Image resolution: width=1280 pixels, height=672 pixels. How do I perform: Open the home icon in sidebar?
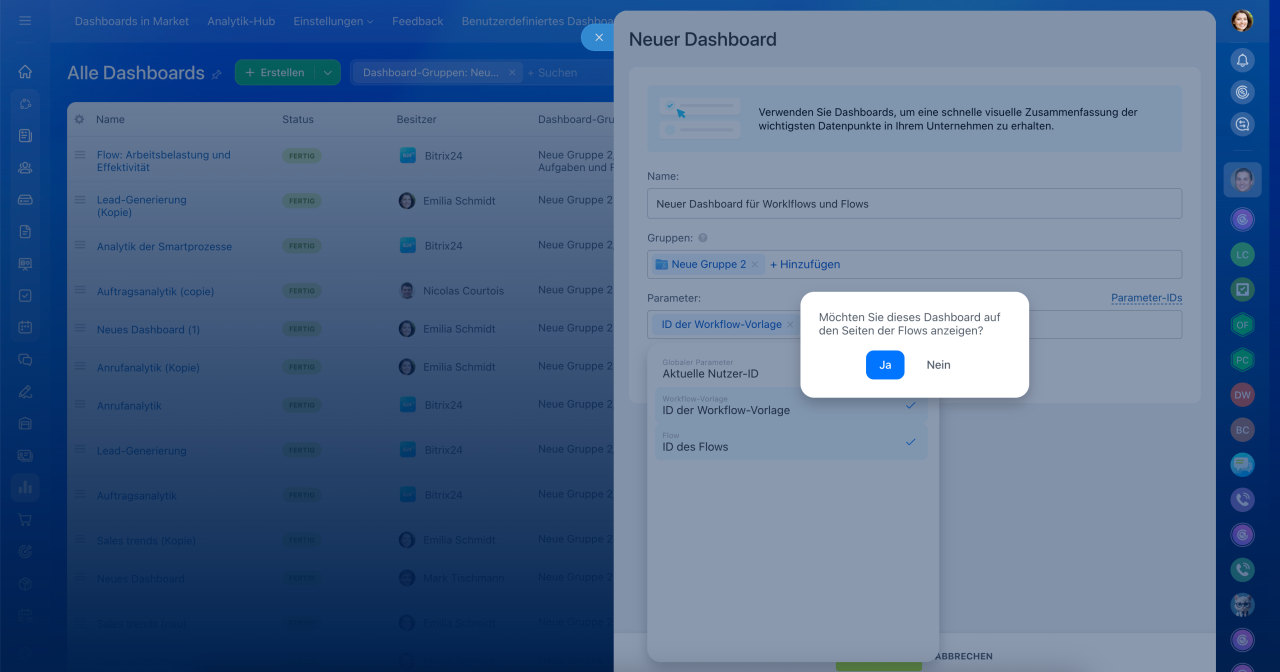point(25,72)
